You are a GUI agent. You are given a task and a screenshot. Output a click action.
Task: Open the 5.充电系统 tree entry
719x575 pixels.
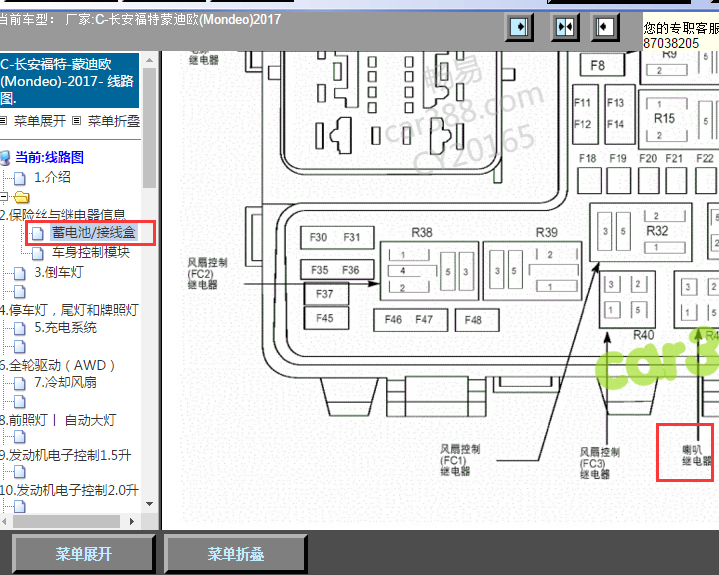(x=66, y=327)
